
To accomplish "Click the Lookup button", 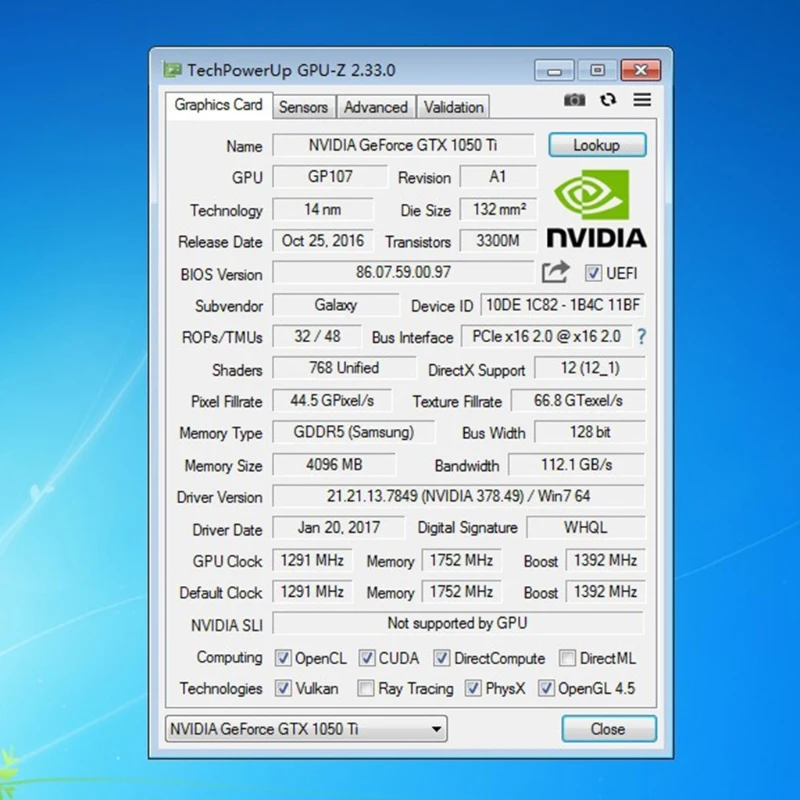I will tap(597, 145).
